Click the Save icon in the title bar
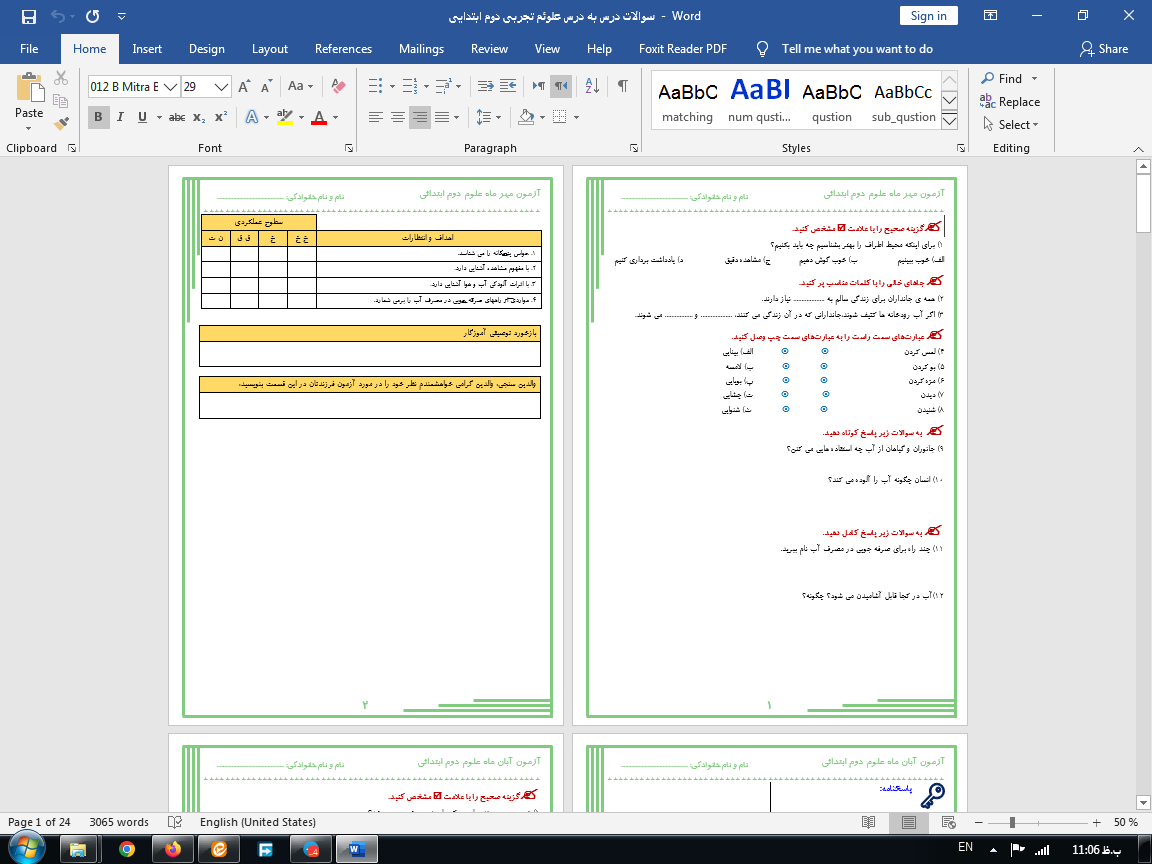Screen dimensions: 1152x864 click(x=28, y=16)
